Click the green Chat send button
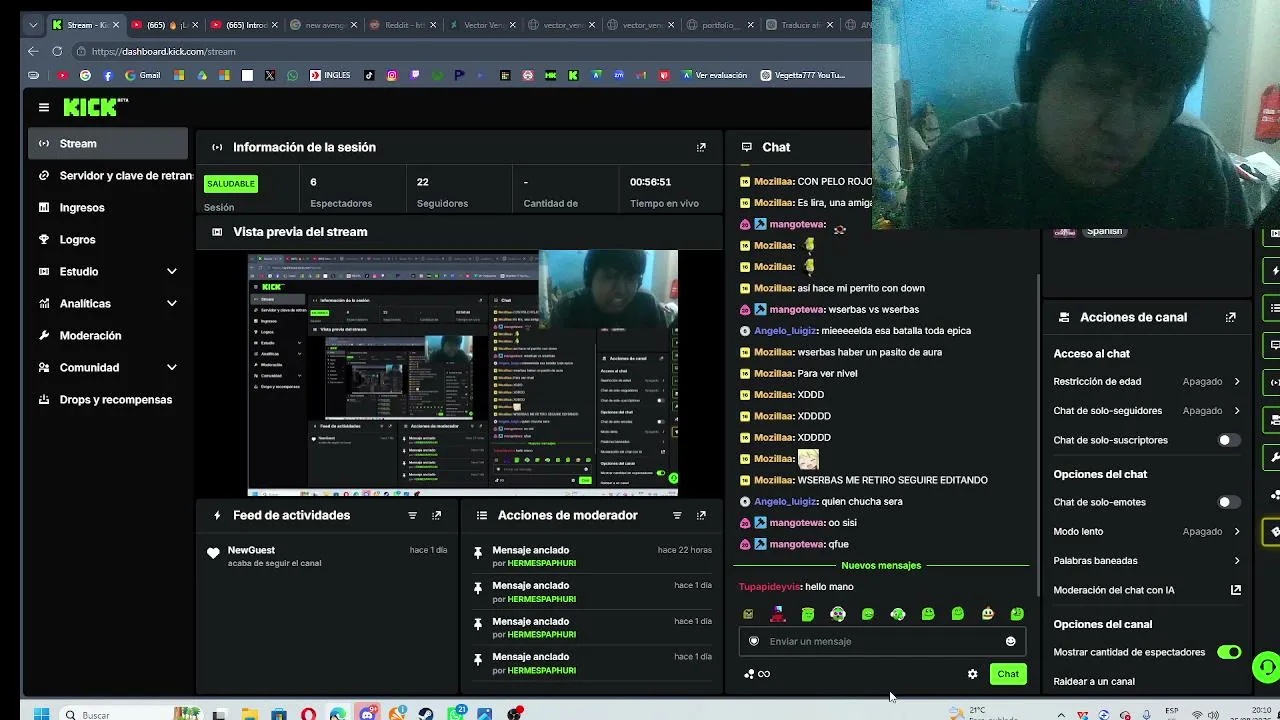The width and height of the screenshot is (1280, 720). pyautogui.click(x=1007, y=674)
